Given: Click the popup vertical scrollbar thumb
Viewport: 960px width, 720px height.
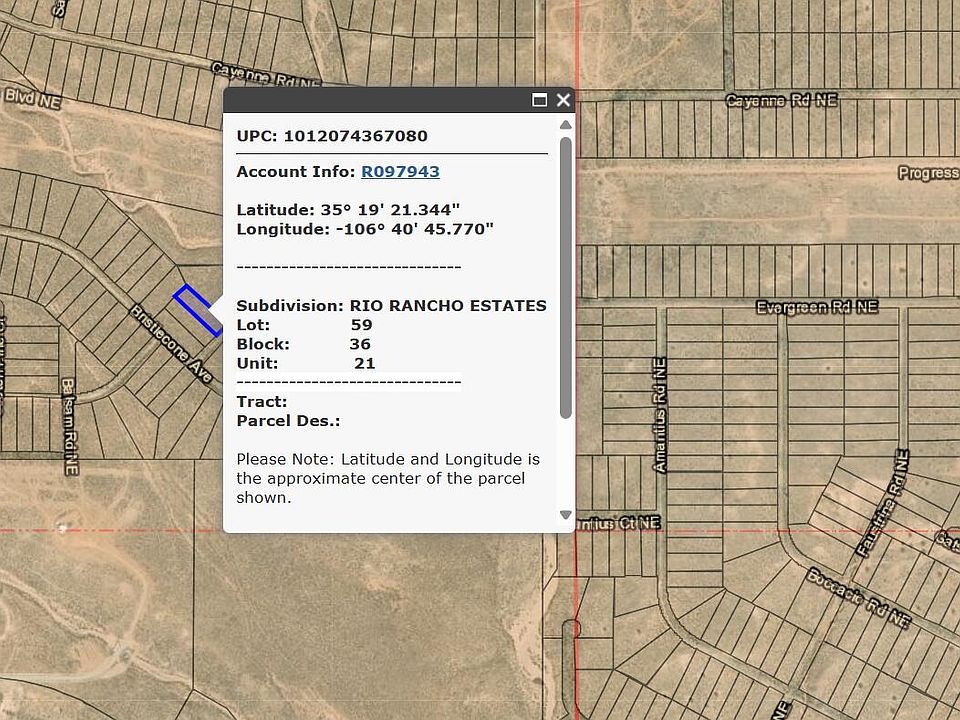Looking at the screenshot, I should click(x=566, y=278).
